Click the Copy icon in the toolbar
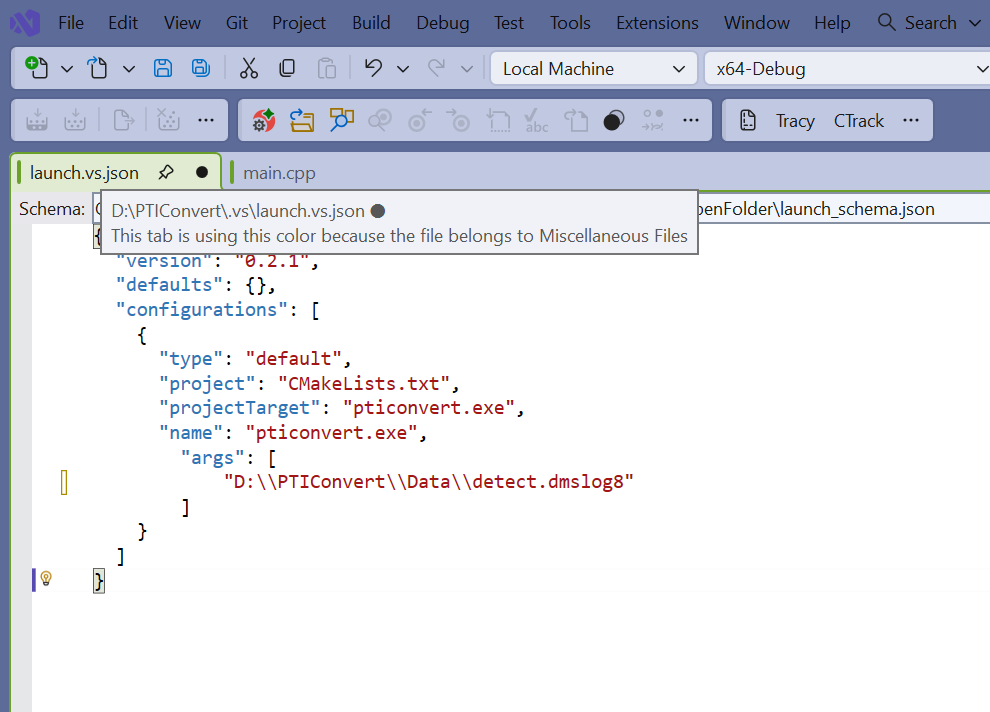990x712 pixels. pos(287,68)
